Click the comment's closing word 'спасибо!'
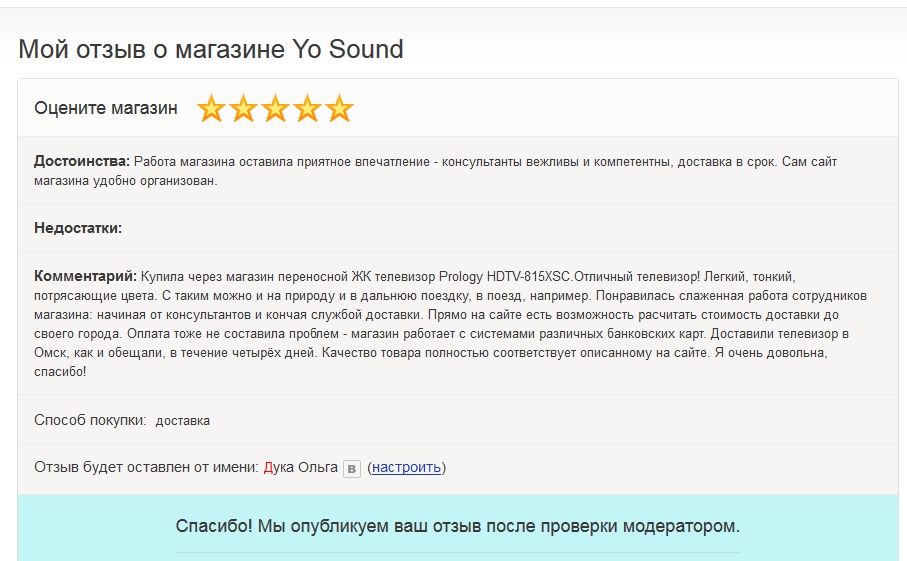 click(60, 371)
